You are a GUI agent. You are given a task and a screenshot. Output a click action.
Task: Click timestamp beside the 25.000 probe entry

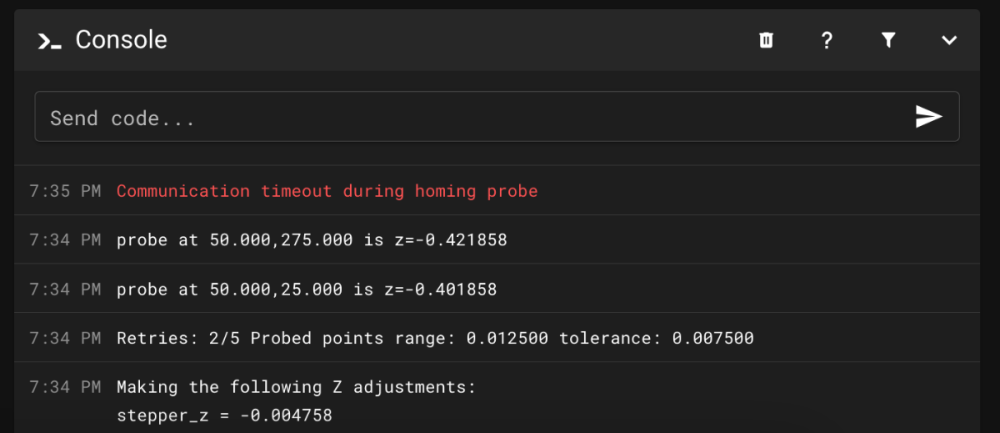[x=65, y=290]
